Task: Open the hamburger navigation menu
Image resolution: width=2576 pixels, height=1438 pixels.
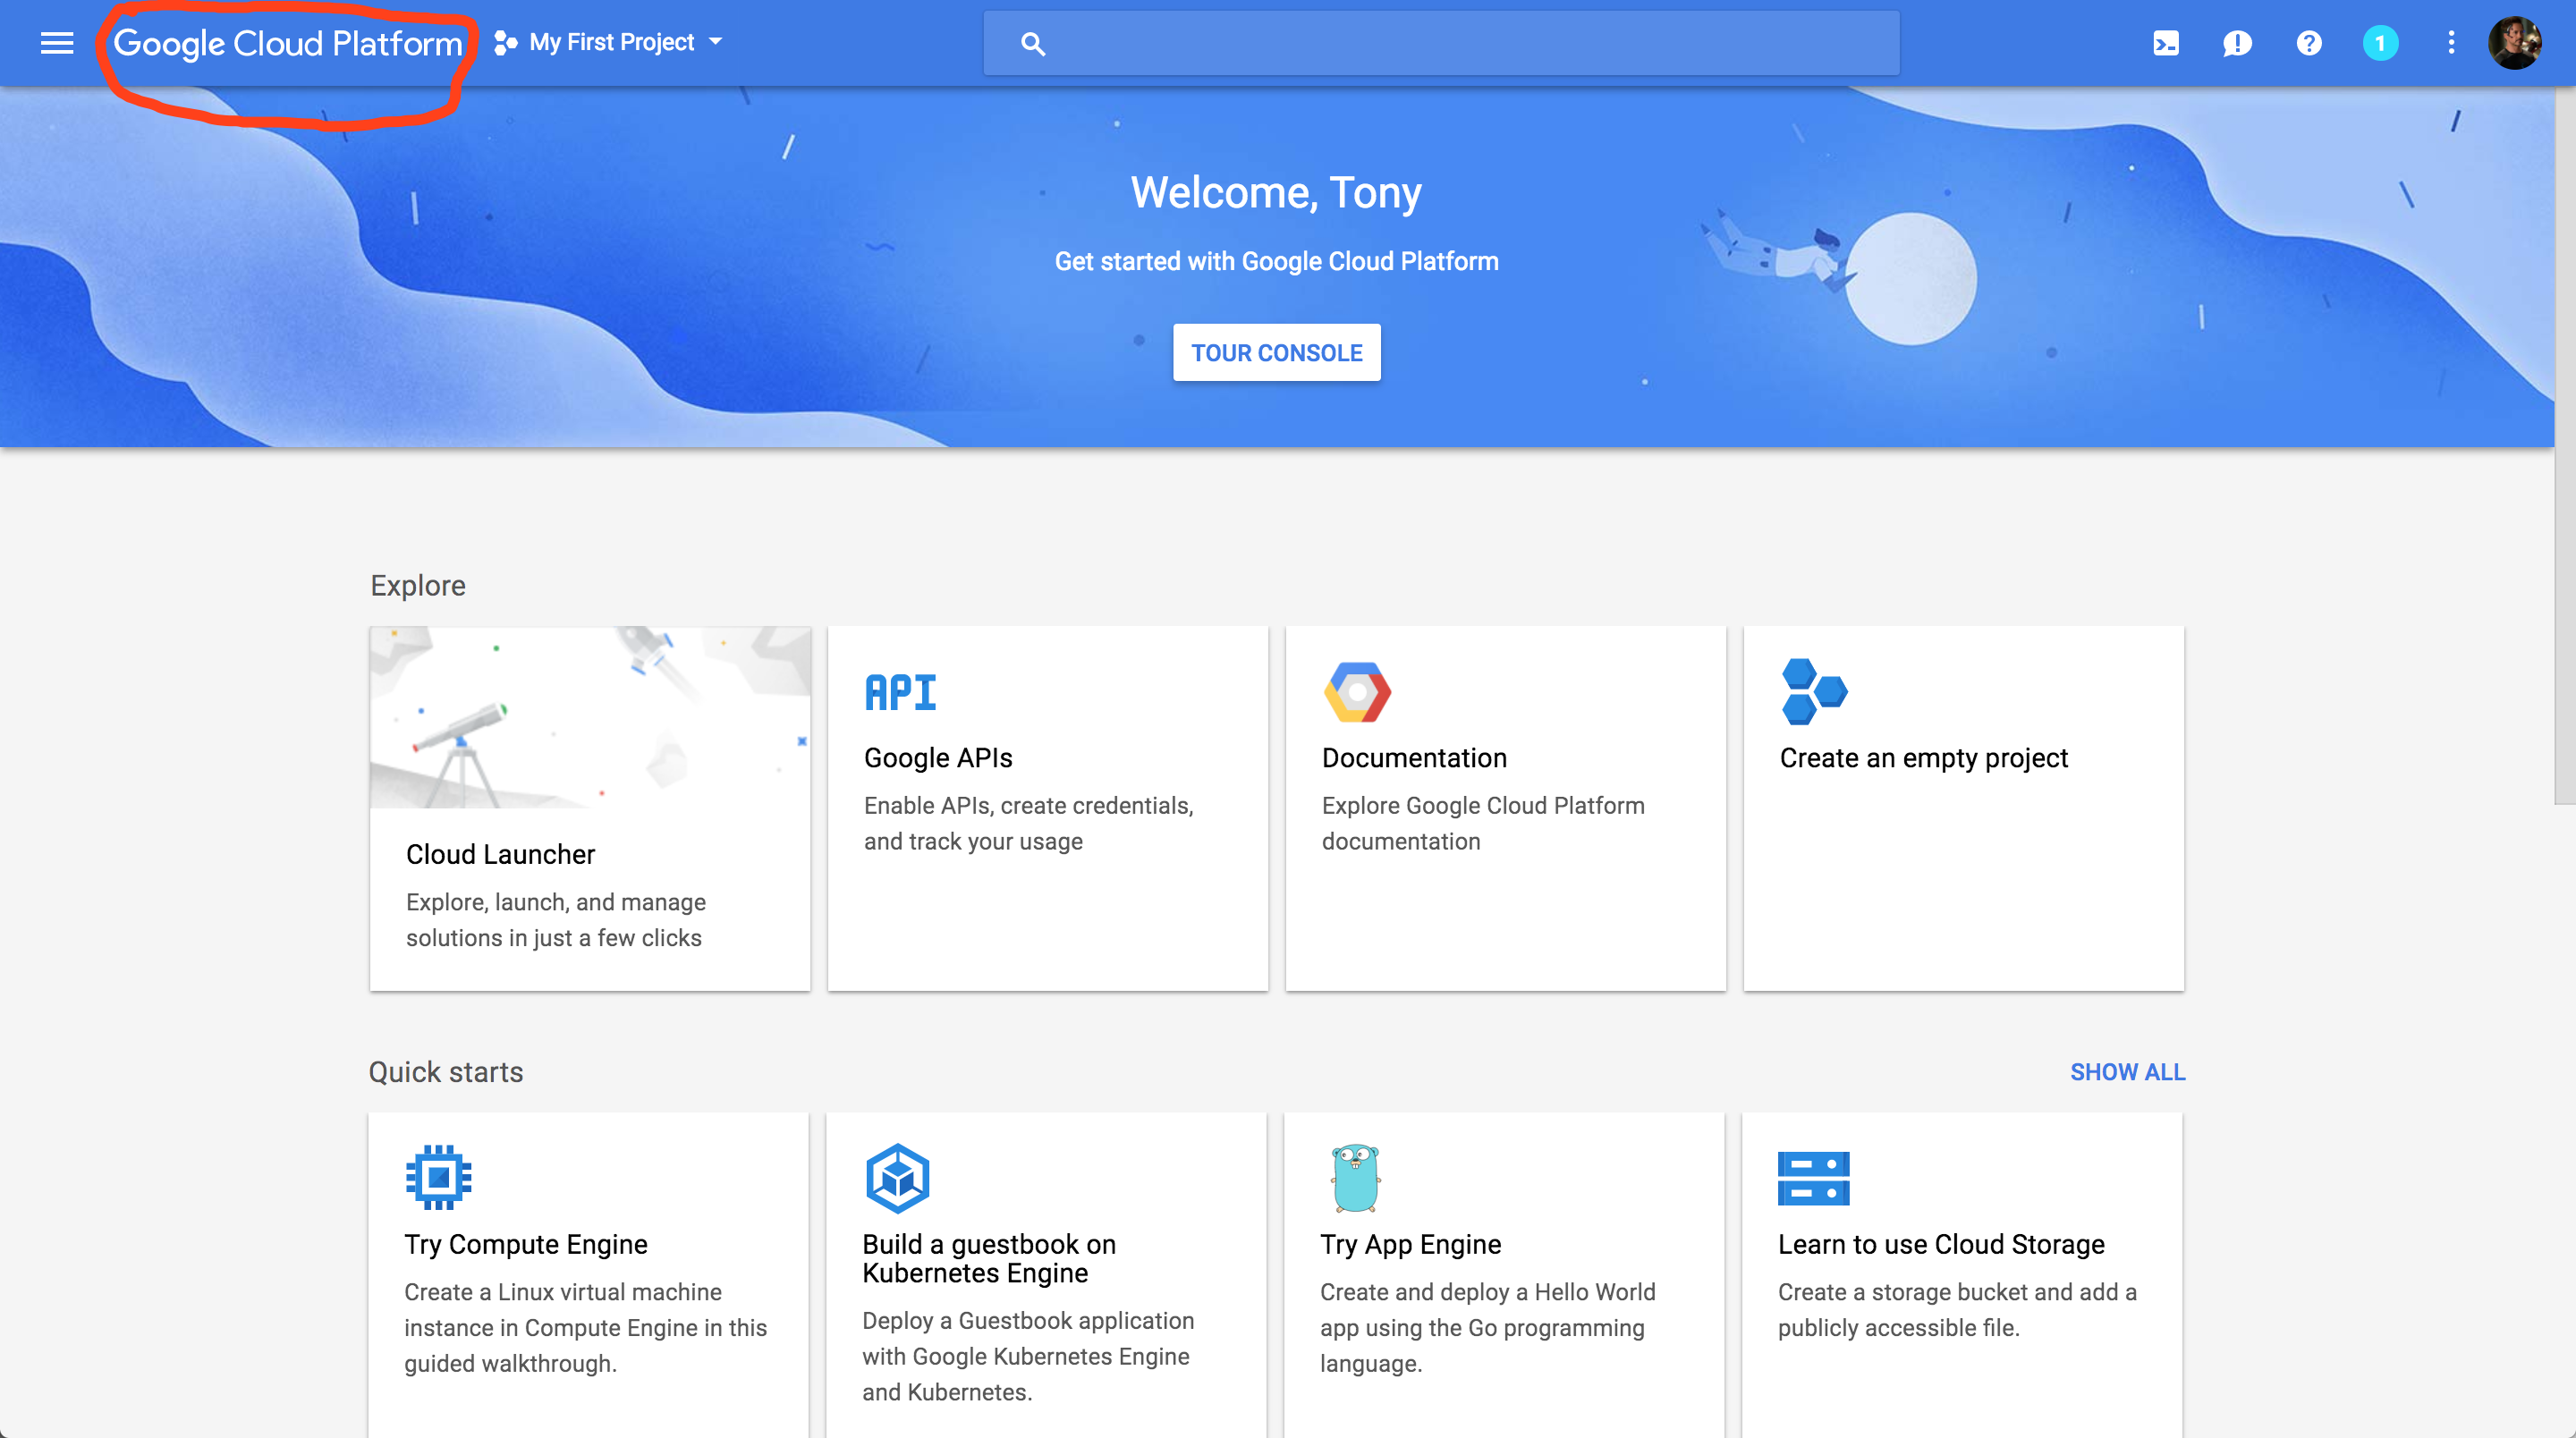Action: [x=57, y=43]
